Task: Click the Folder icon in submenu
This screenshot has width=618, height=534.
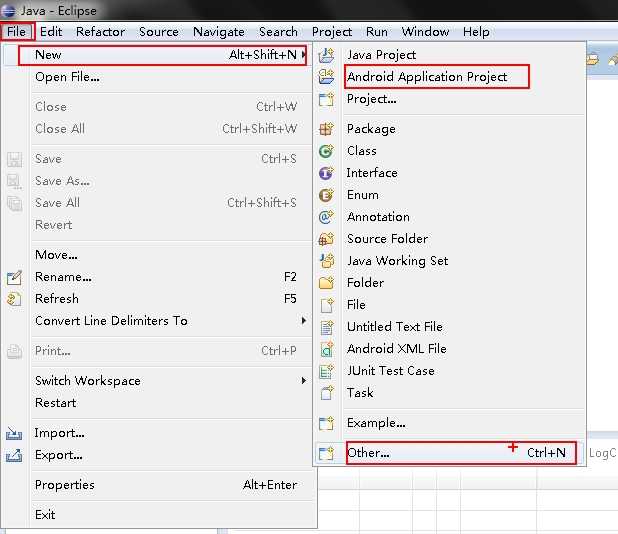Action: pos(326,283)
